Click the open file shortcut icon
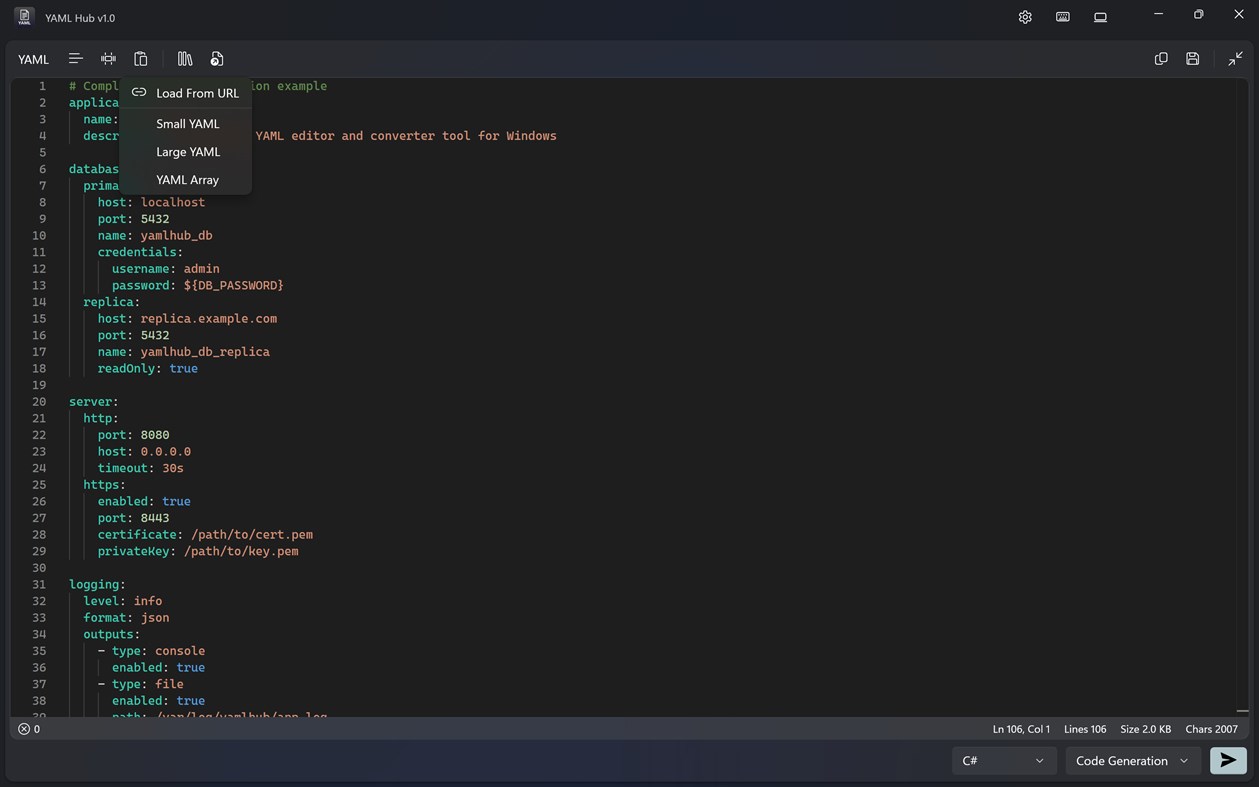 point(217,59)
